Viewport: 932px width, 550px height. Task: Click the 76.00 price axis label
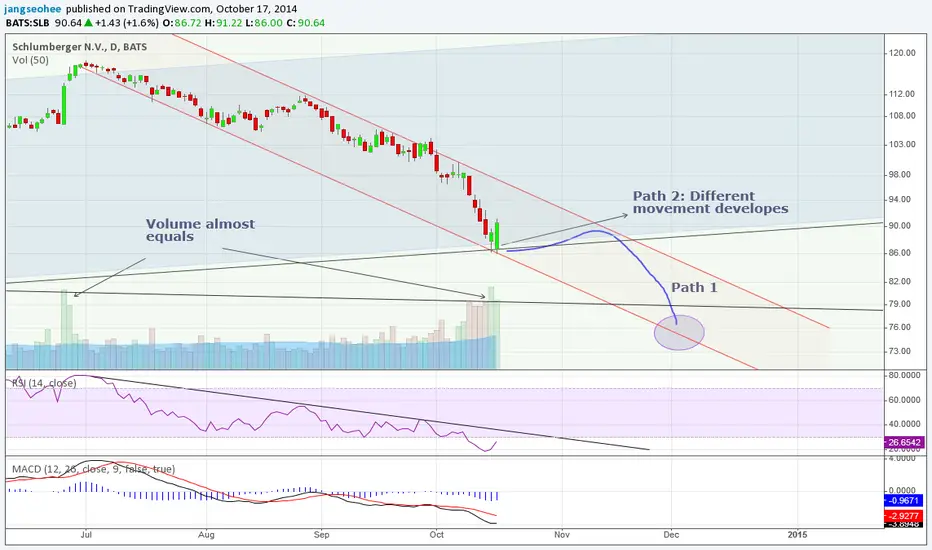(x=899, y=327)
